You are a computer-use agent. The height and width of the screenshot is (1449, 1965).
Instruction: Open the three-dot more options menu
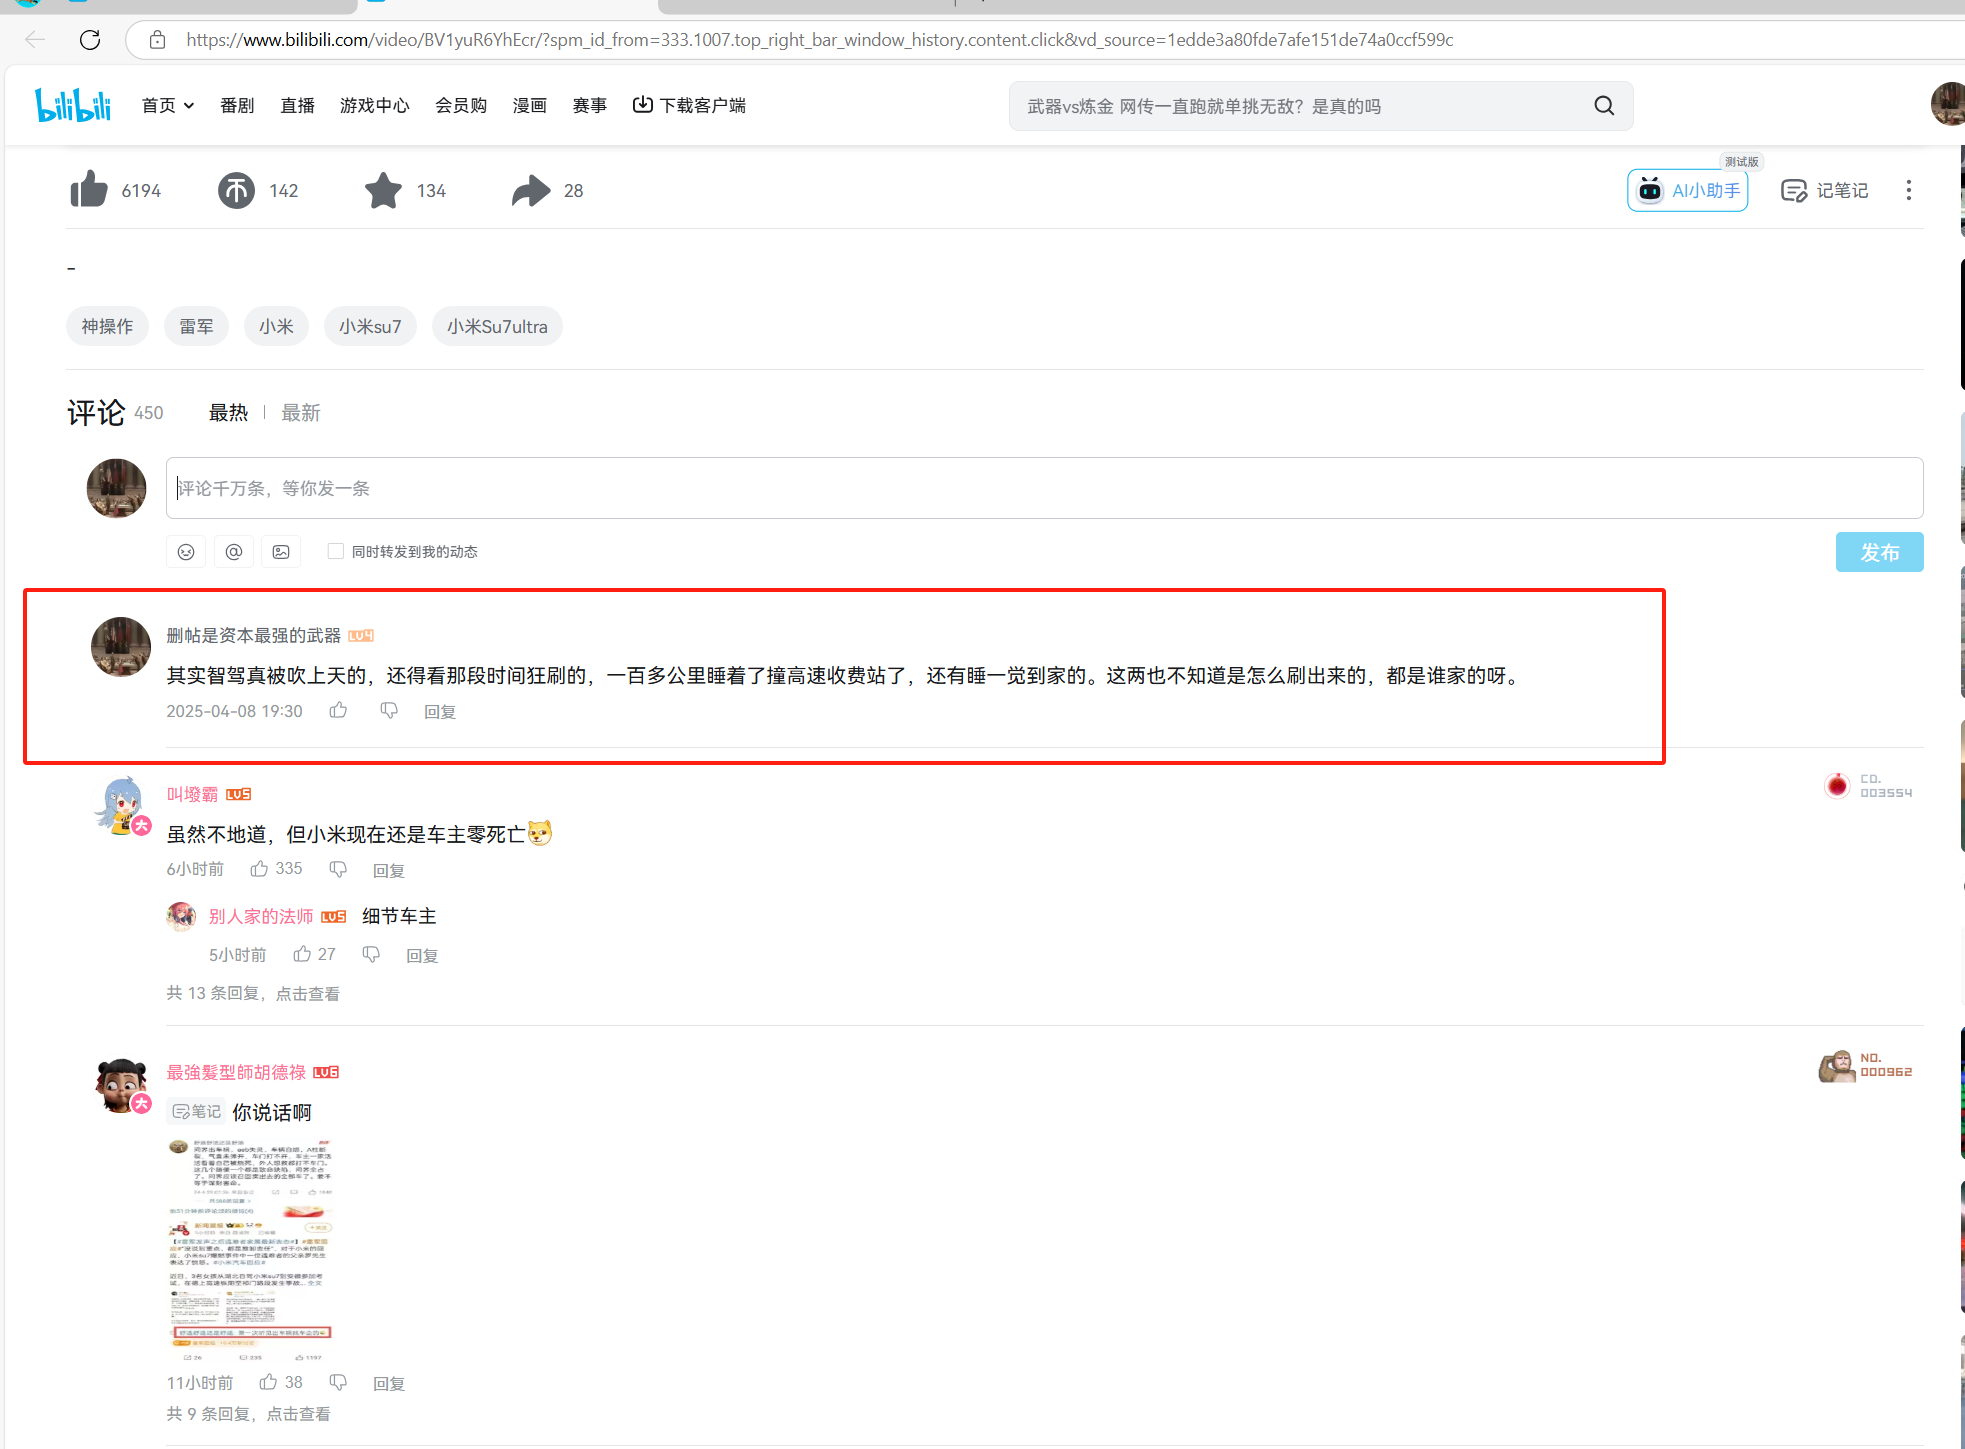(1908, 190)
